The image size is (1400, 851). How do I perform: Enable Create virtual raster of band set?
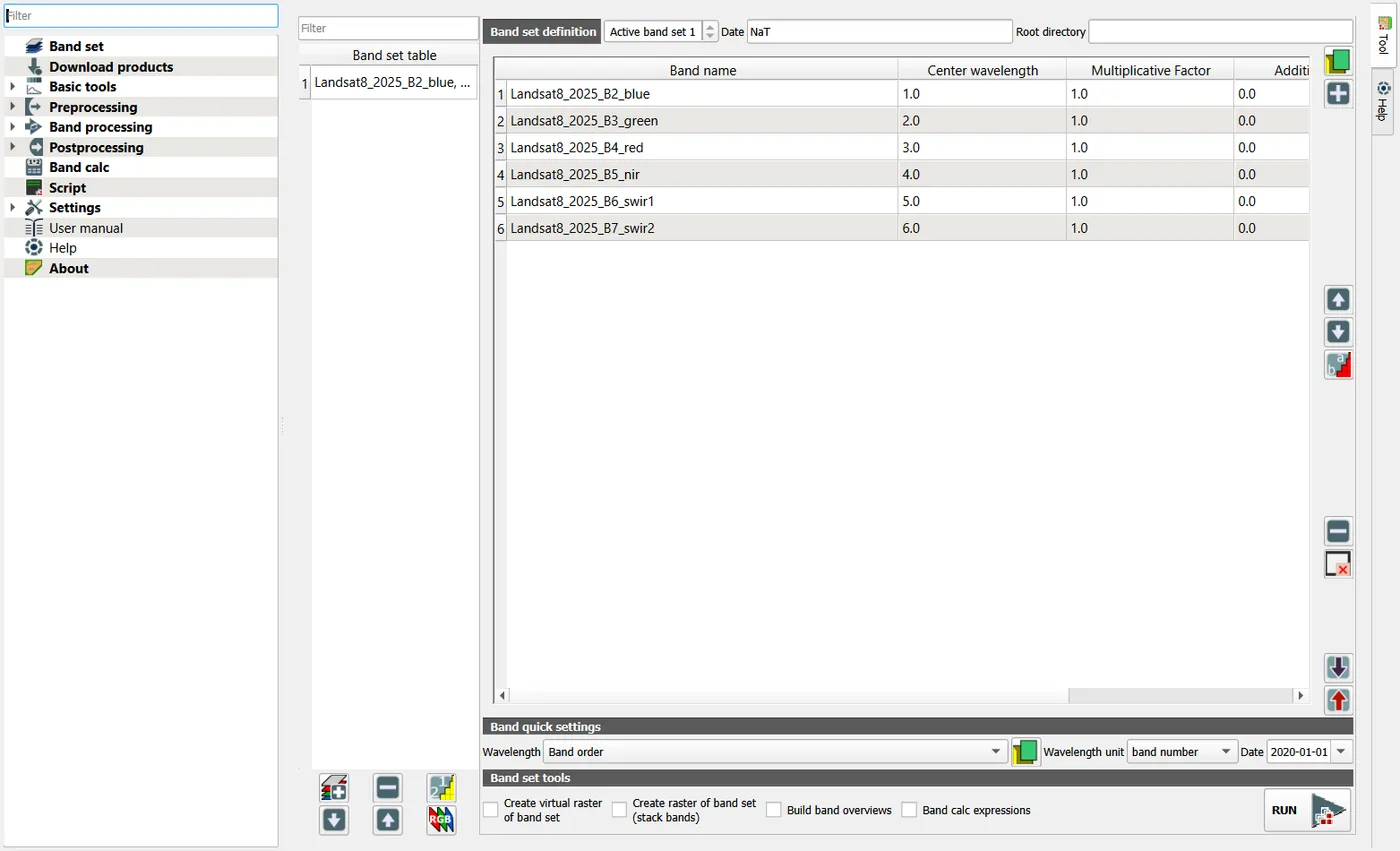click(491, 810)
